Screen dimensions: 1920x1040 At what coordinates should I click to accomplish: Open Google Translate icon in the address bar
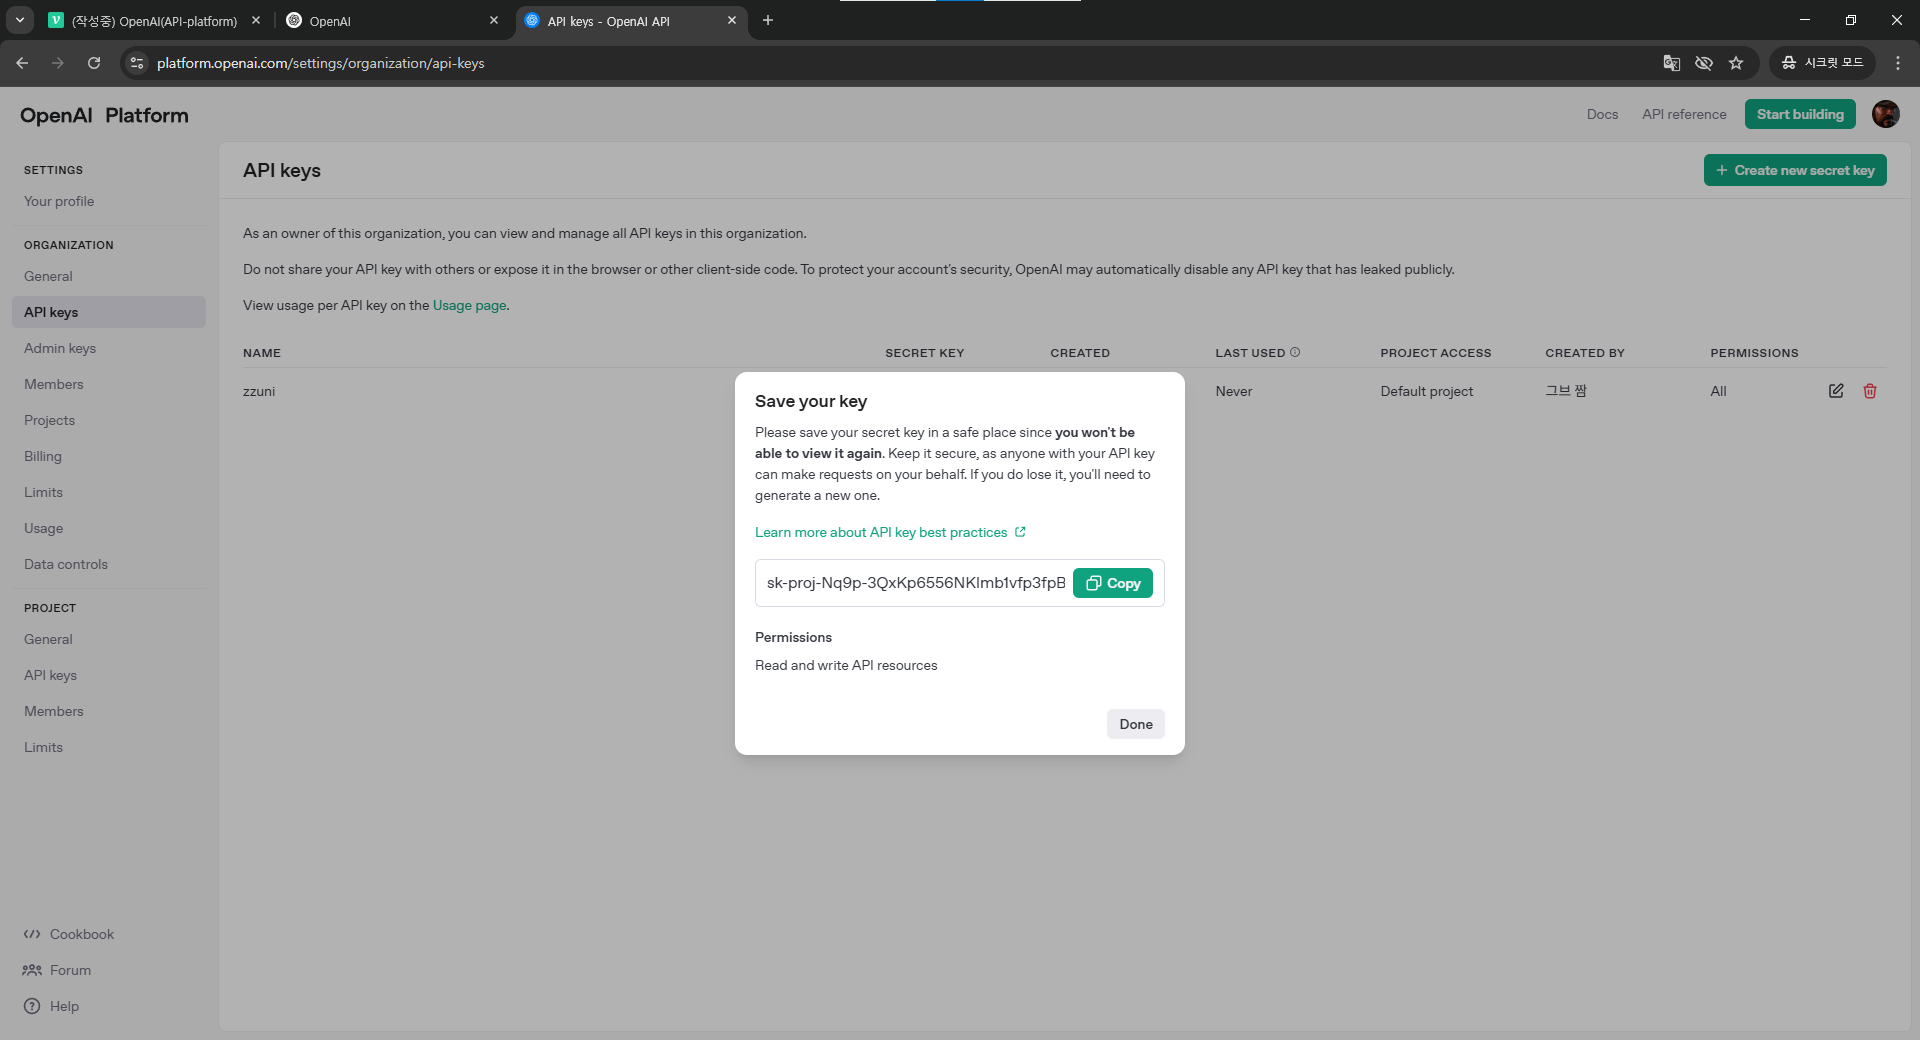click(1671, 62)
